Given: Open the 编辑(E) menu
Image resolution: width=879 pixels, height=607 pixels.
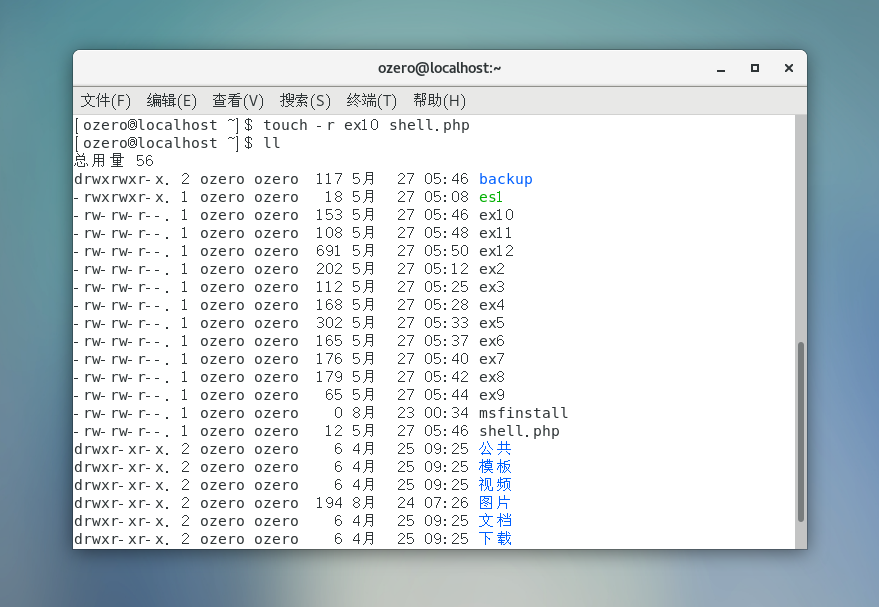Looking at the screenshot, I should click(172, 101).
